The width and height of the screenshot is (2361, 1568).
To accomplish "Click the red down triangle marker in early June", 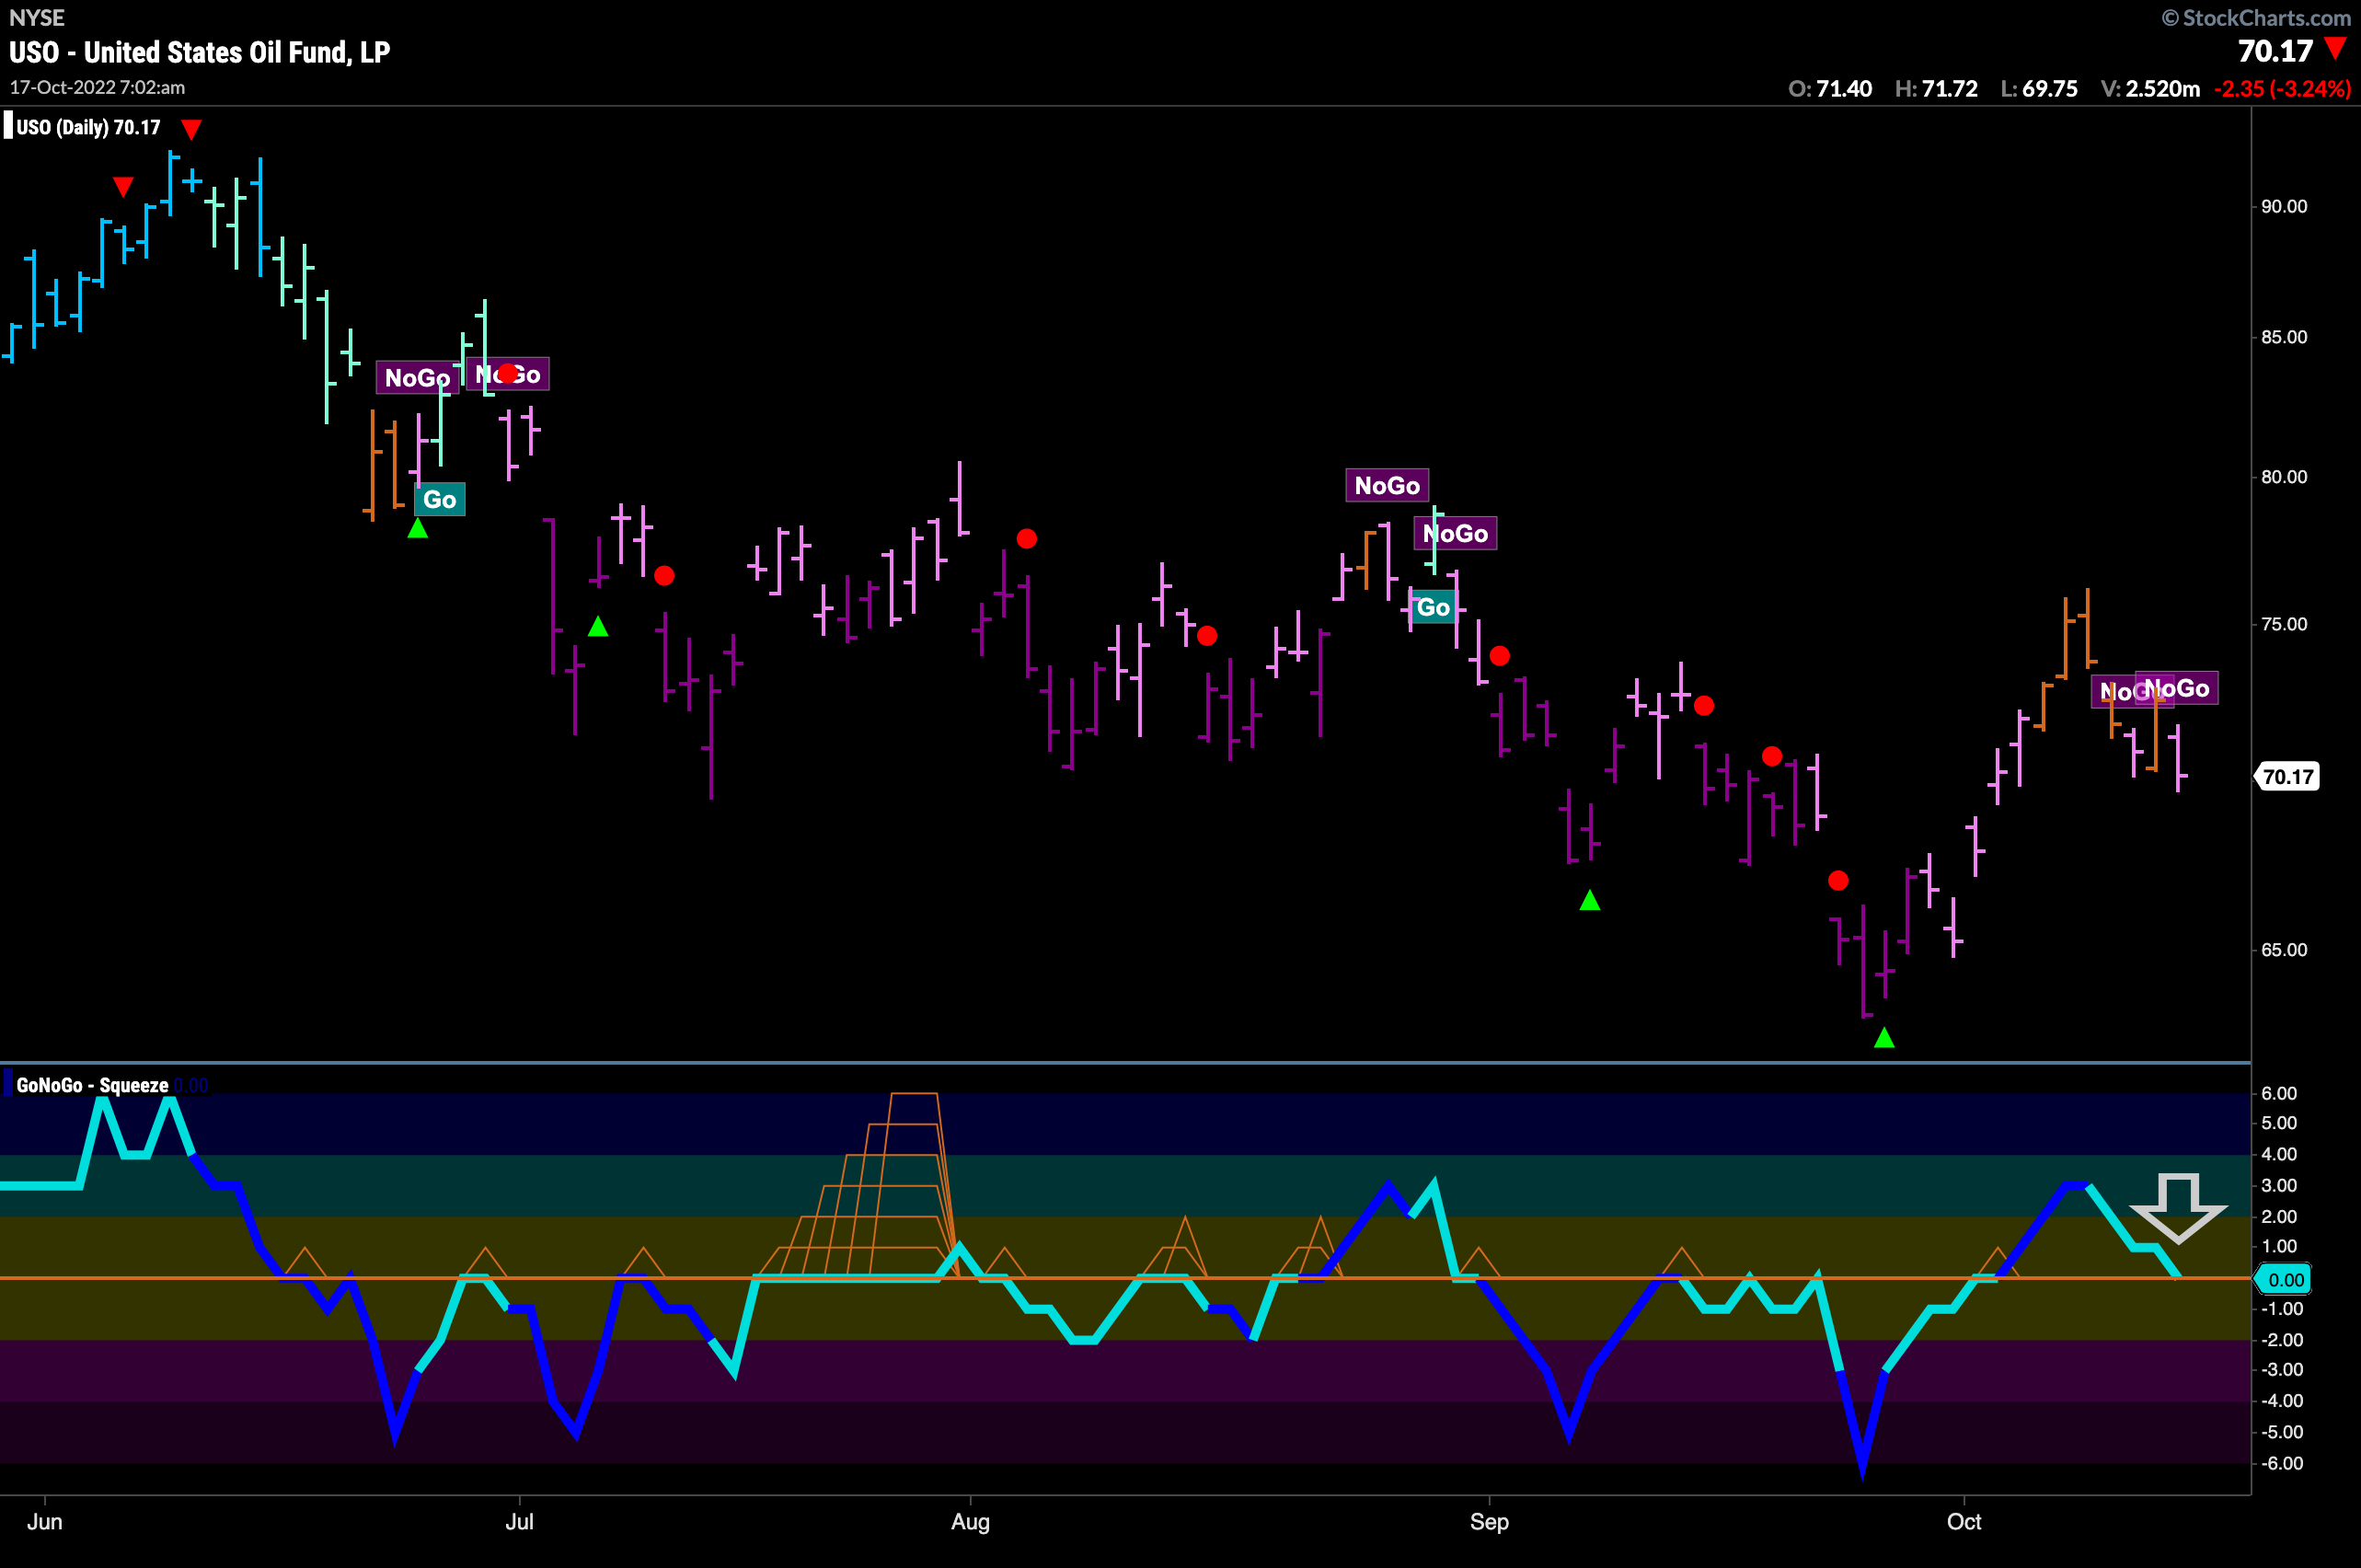I will tap(123, 187).
